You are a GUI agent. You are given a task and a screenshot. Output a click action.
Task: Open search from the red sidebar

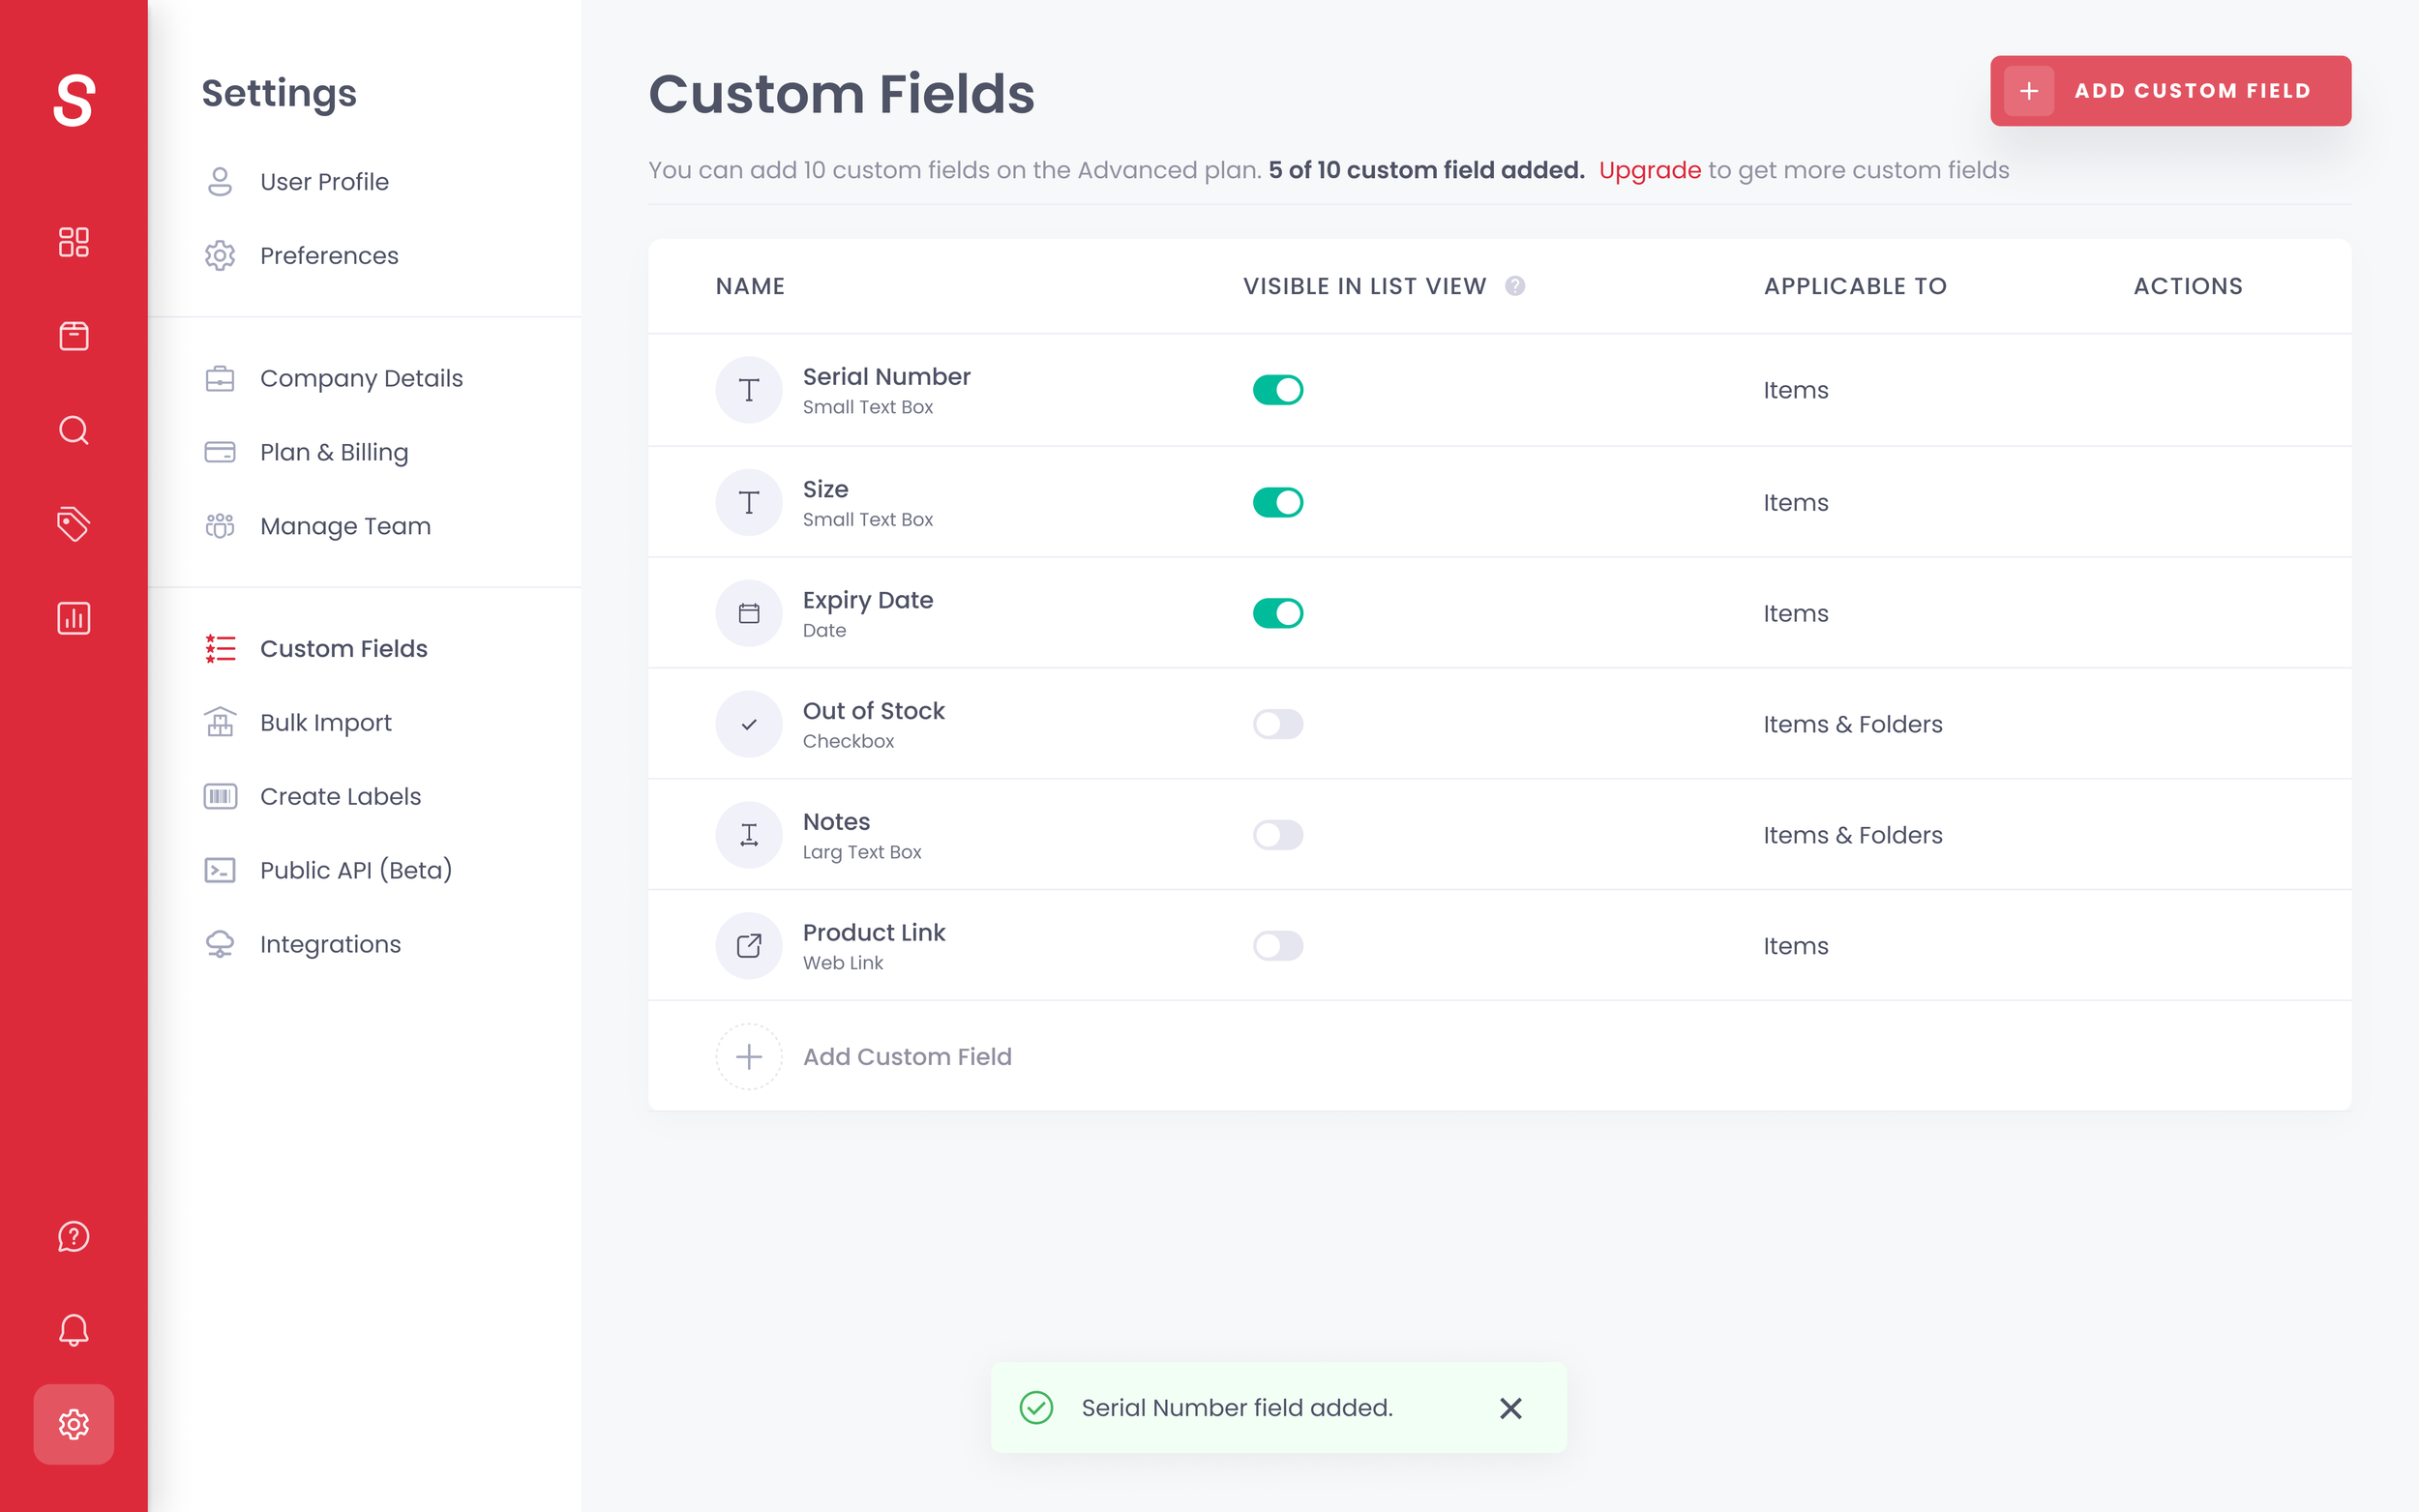[x=74, y=430]
